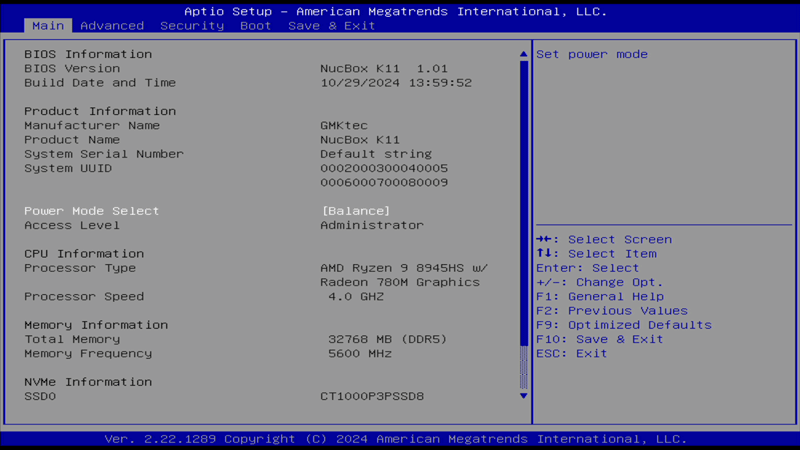The image size is (800, 450).
Task: Click the Default string serial value
Action: pyautogui.click(x=376, y=154)
